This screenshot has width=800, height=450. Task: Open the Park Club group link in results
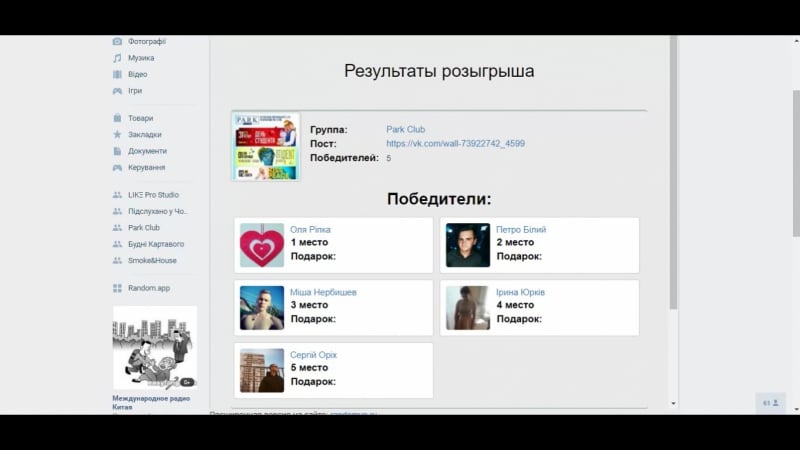(x=405, y=129)
